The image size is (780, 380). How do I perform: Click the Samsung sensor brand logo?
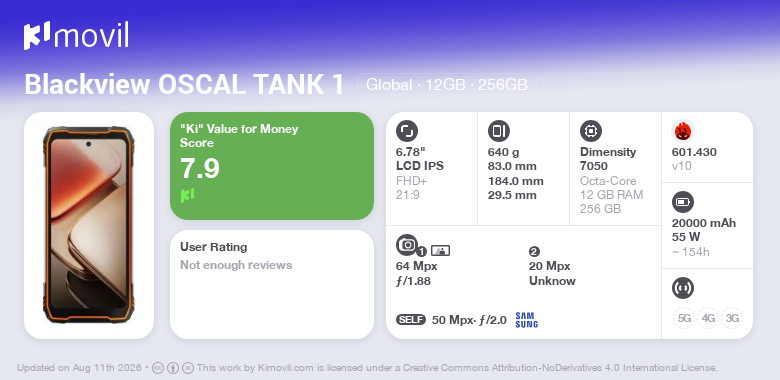click(526, 320)
